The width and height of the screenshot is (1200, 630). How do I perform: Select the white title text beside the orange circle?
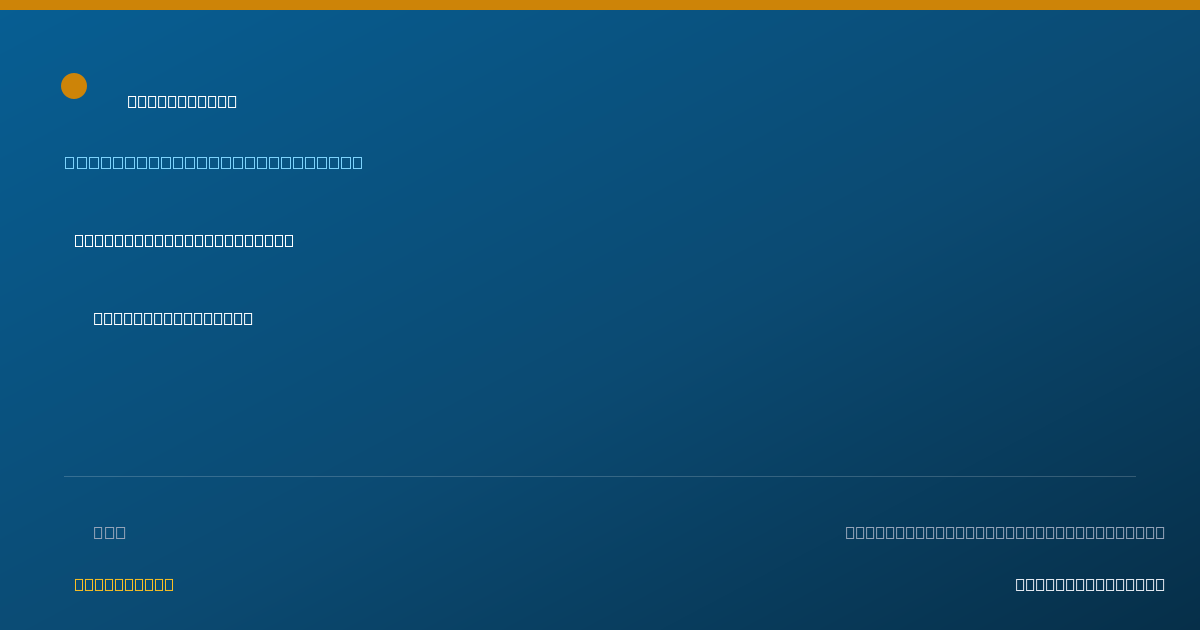pos(182,101)
